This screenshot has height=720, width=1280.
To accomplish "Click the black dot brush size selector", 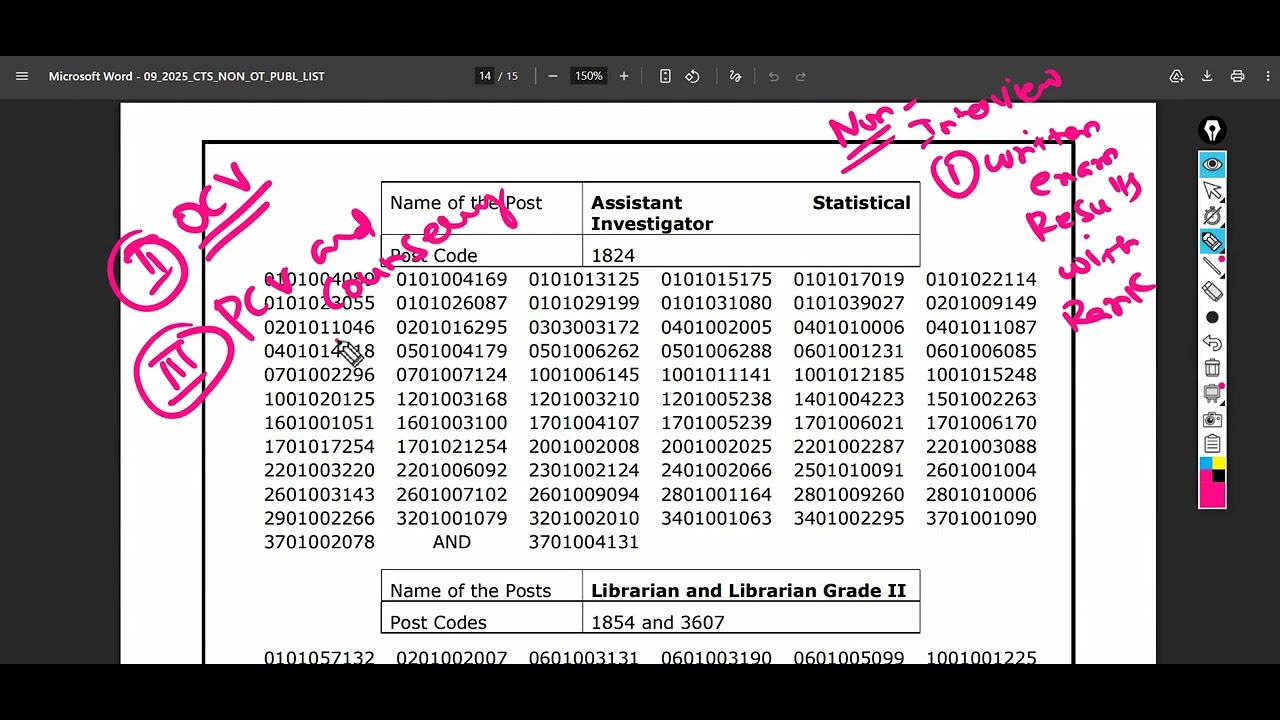I will [x=1212, y=317].
